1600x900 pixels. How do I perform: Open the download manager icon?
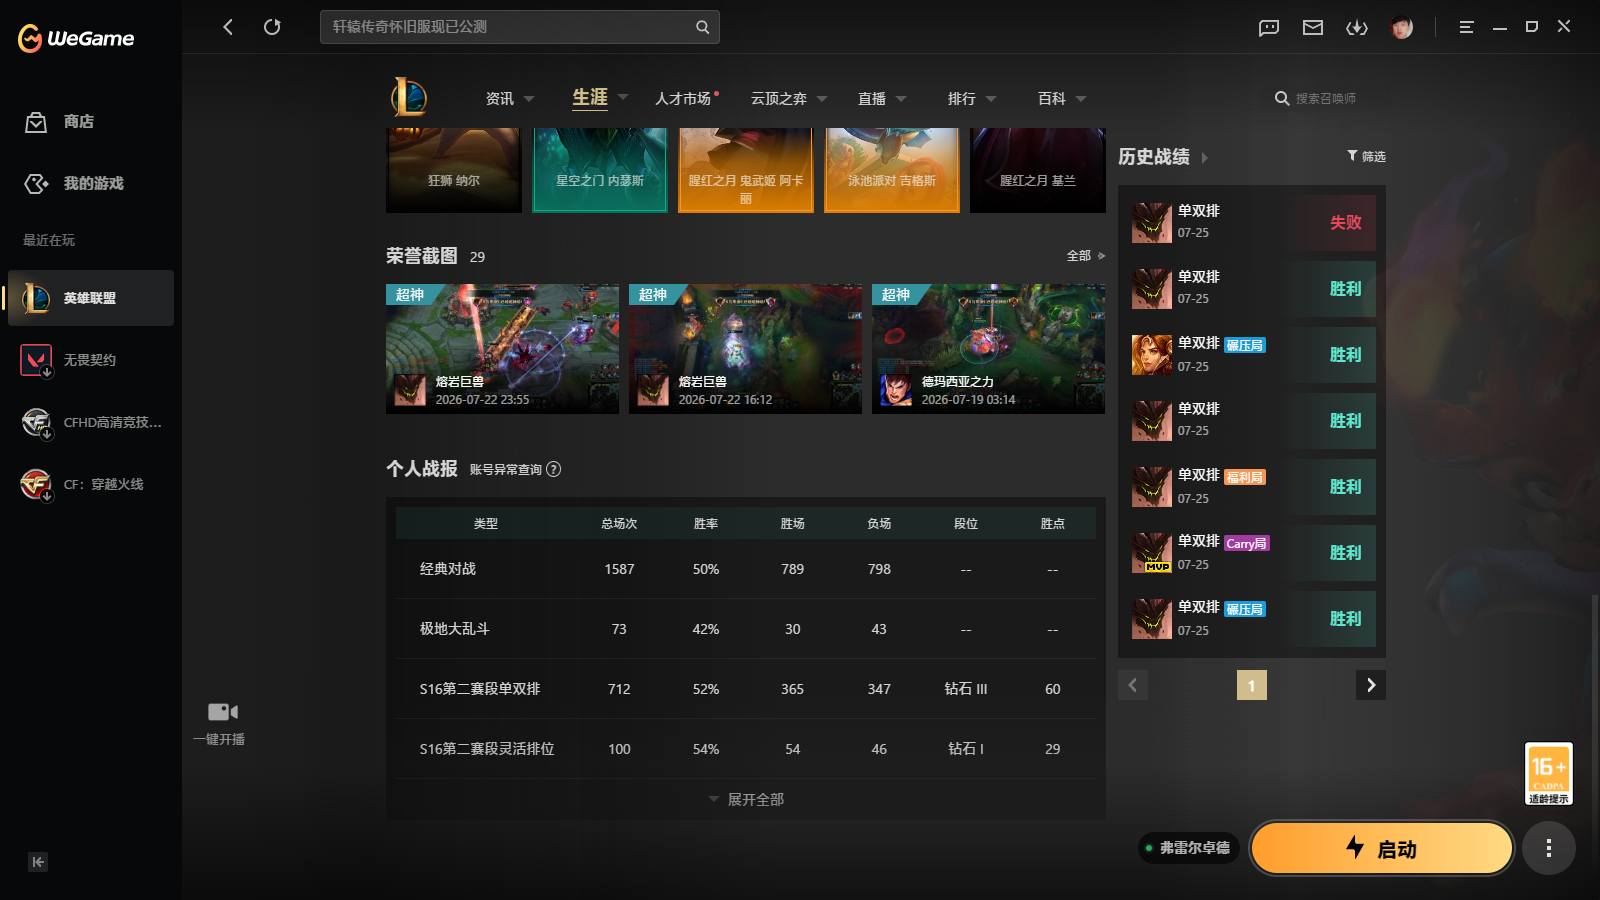(x=1357, y=27)
